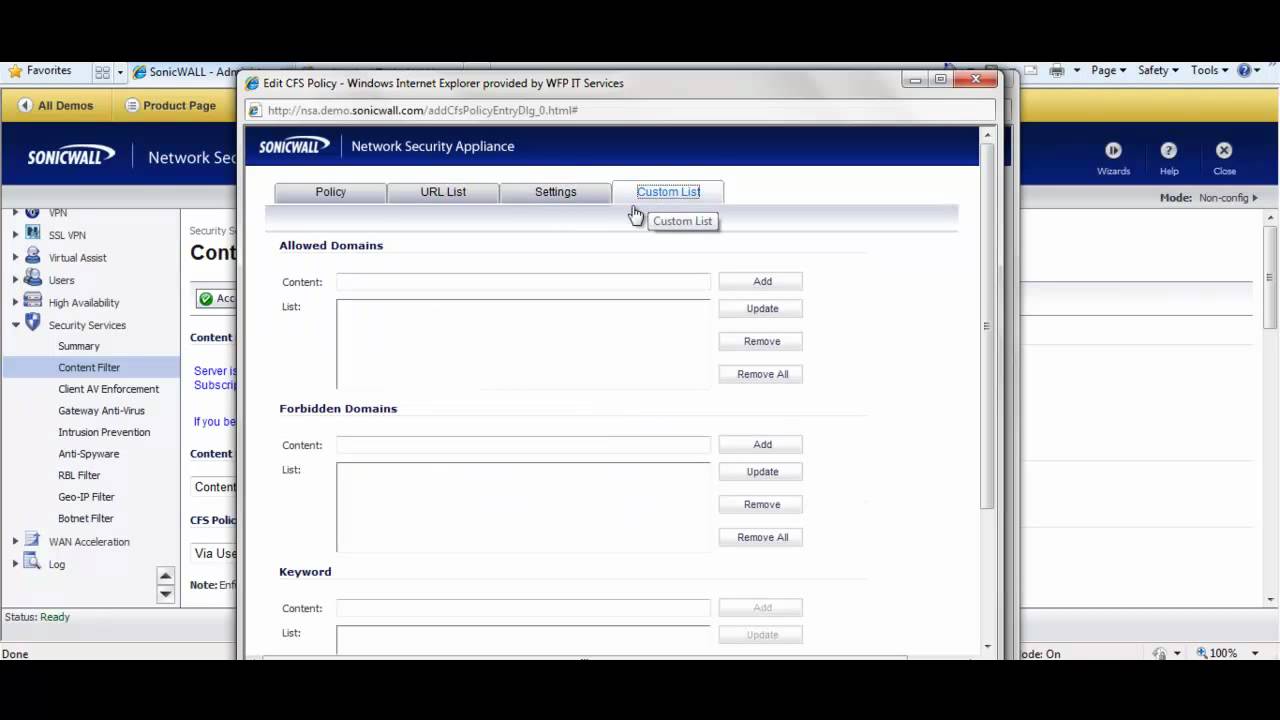Click the Security Services shield icon
1280x720 pixels.
(x=33, y=323)
